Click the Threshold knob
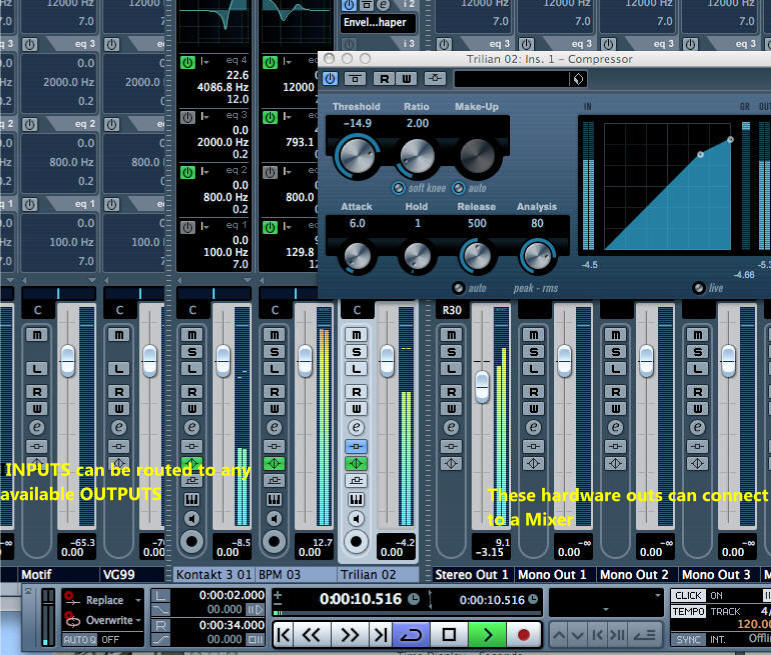Screen dimensions: 771x655 pyautogui.click(x=357, y=155)
